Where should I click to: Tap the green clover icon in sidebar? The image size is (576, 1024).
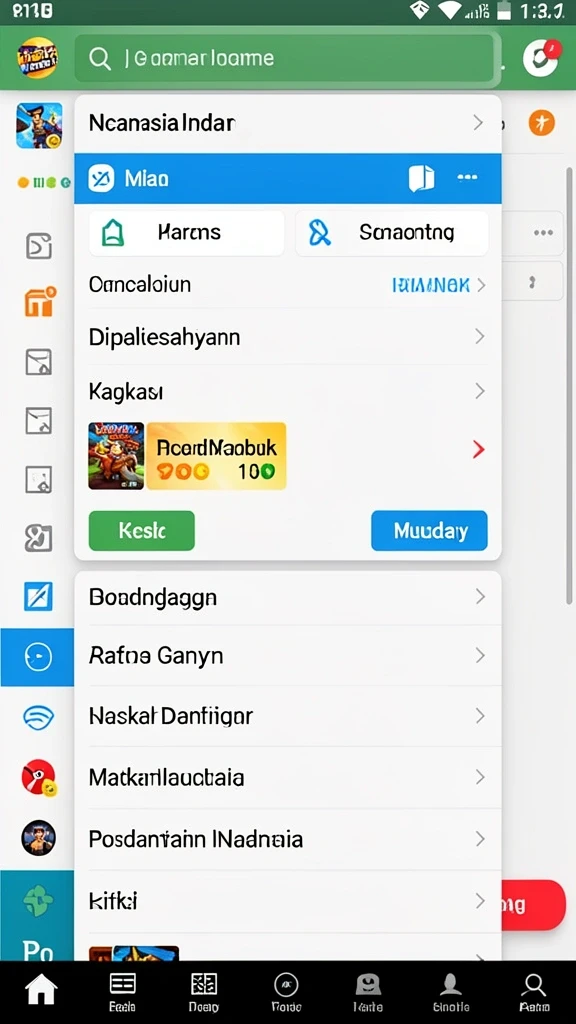pyautogui.click(x=38, y=900)
